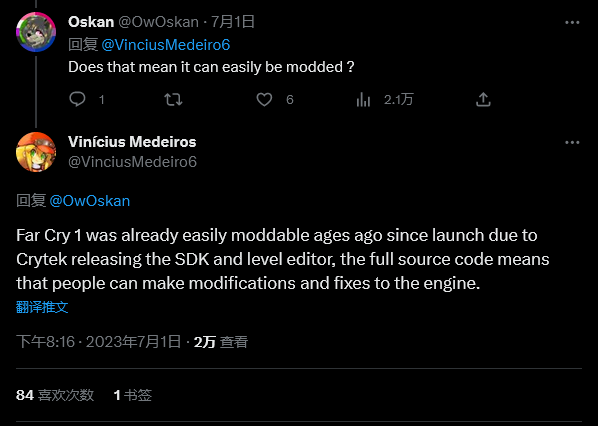Like Oskan's tweet with the heart icon
The height and width of the screenshot is (426, 598).
[x=264, y=100]
